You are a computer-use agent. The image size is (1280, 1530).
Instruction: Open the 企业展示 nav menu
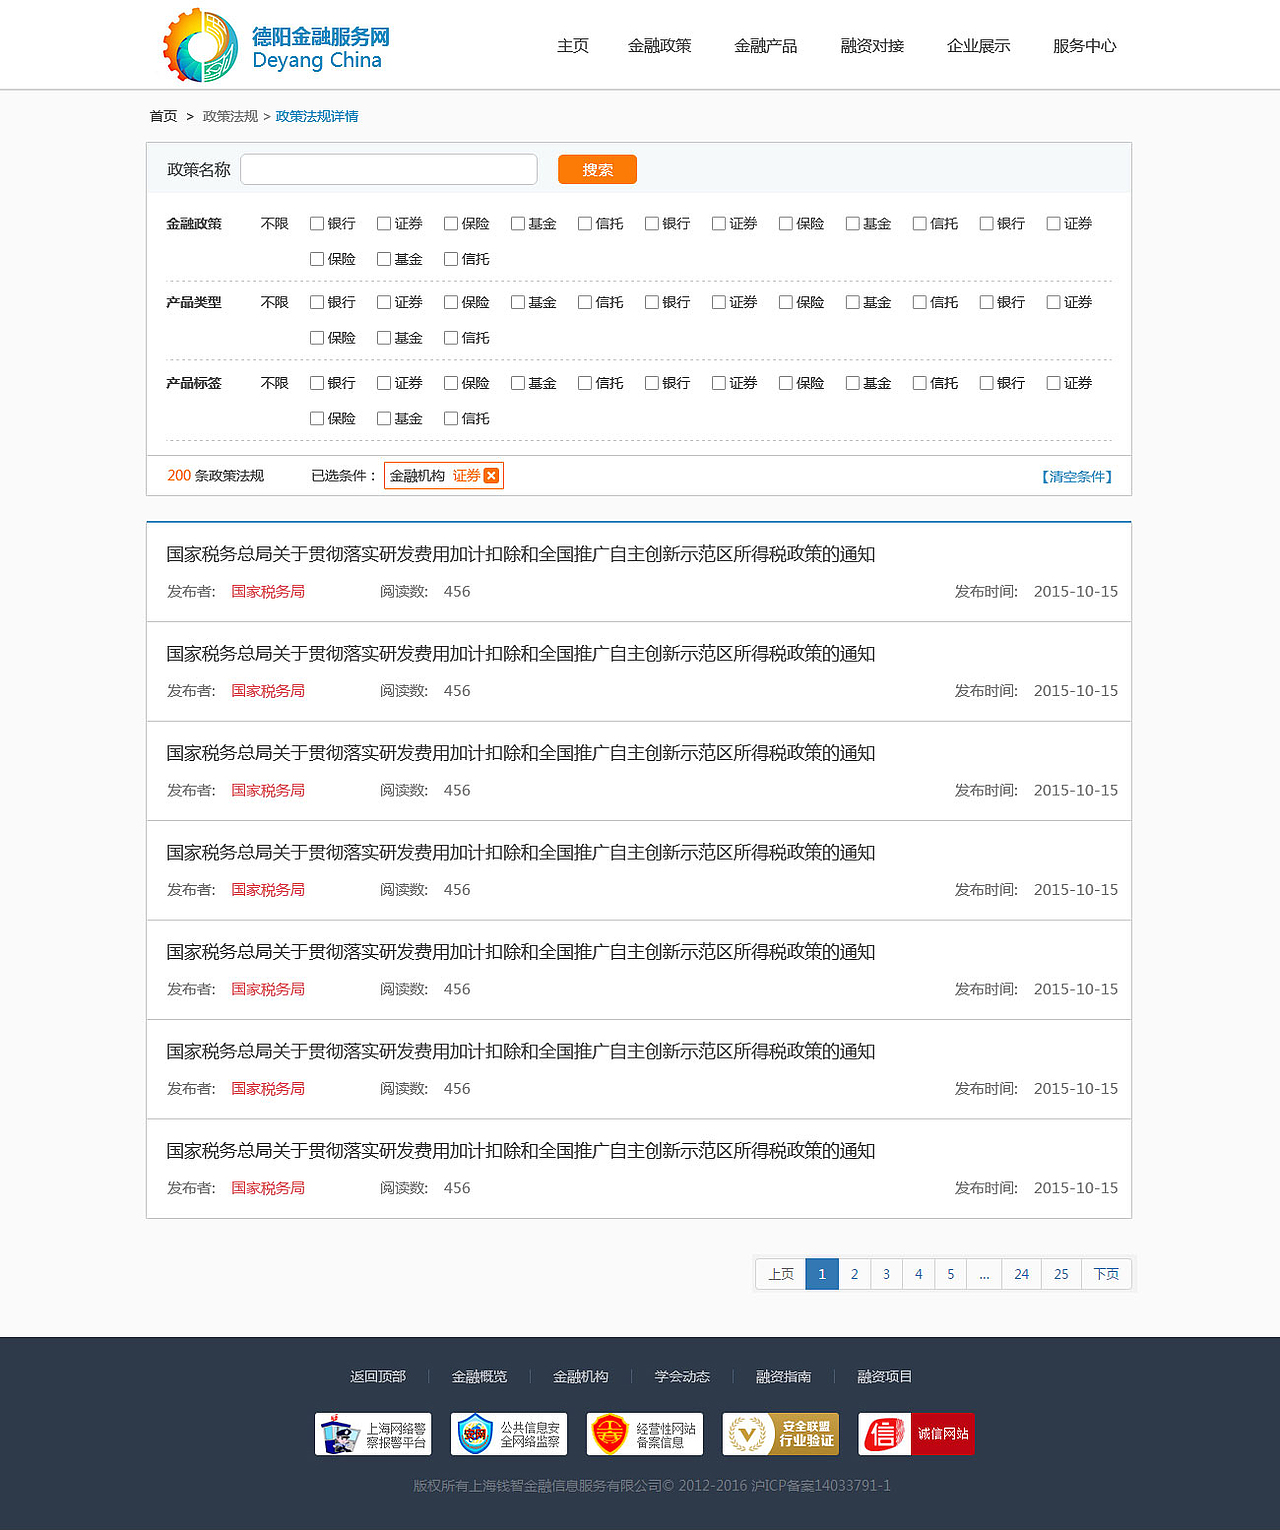coord(979,46)
